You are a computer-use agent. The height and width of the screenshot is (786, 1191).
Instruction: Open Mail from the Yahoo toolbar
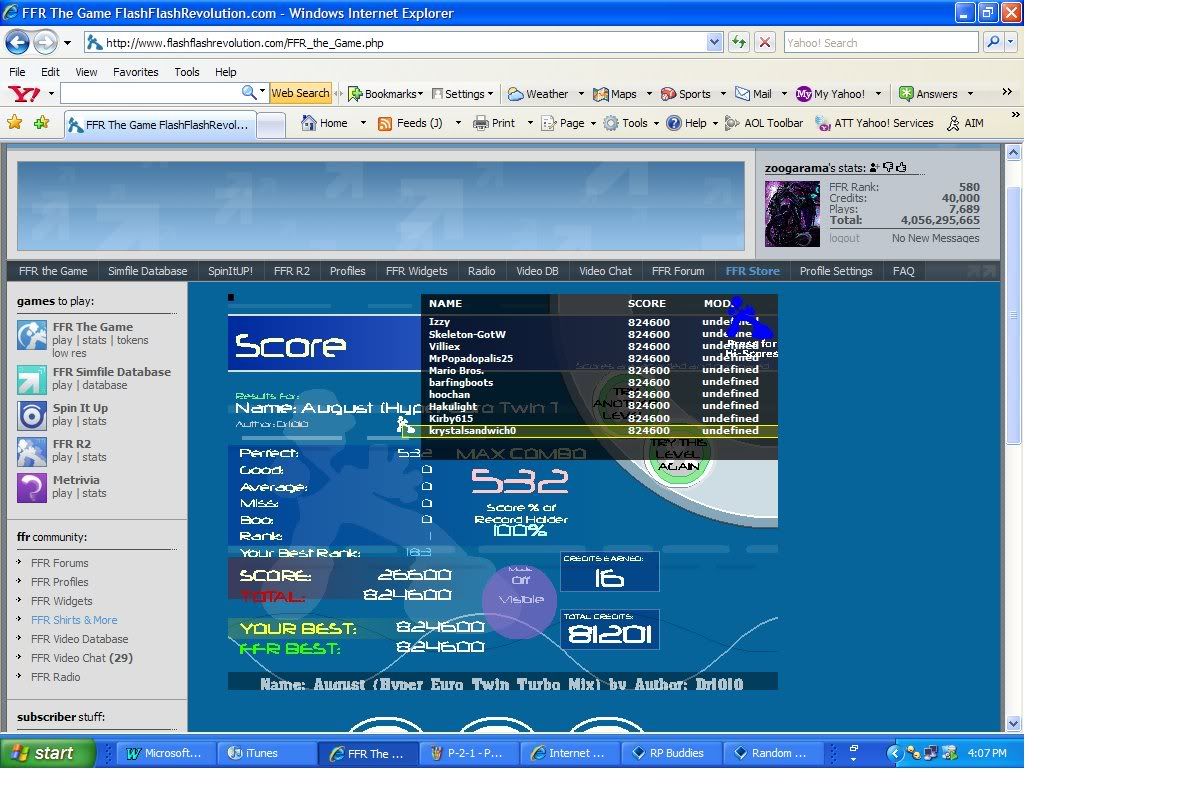[753, 93]
